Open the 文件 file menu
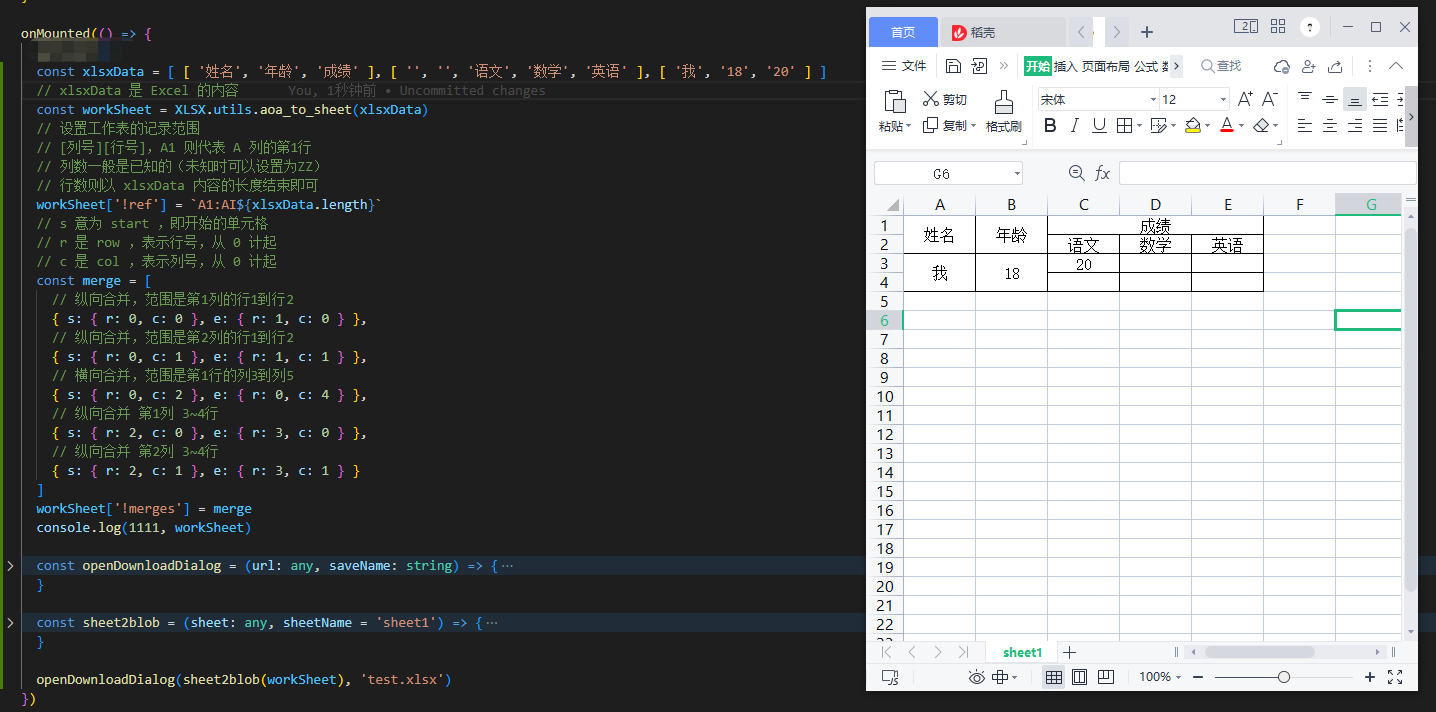This screenshot has width=1436, height=712. tap(904, 66)
